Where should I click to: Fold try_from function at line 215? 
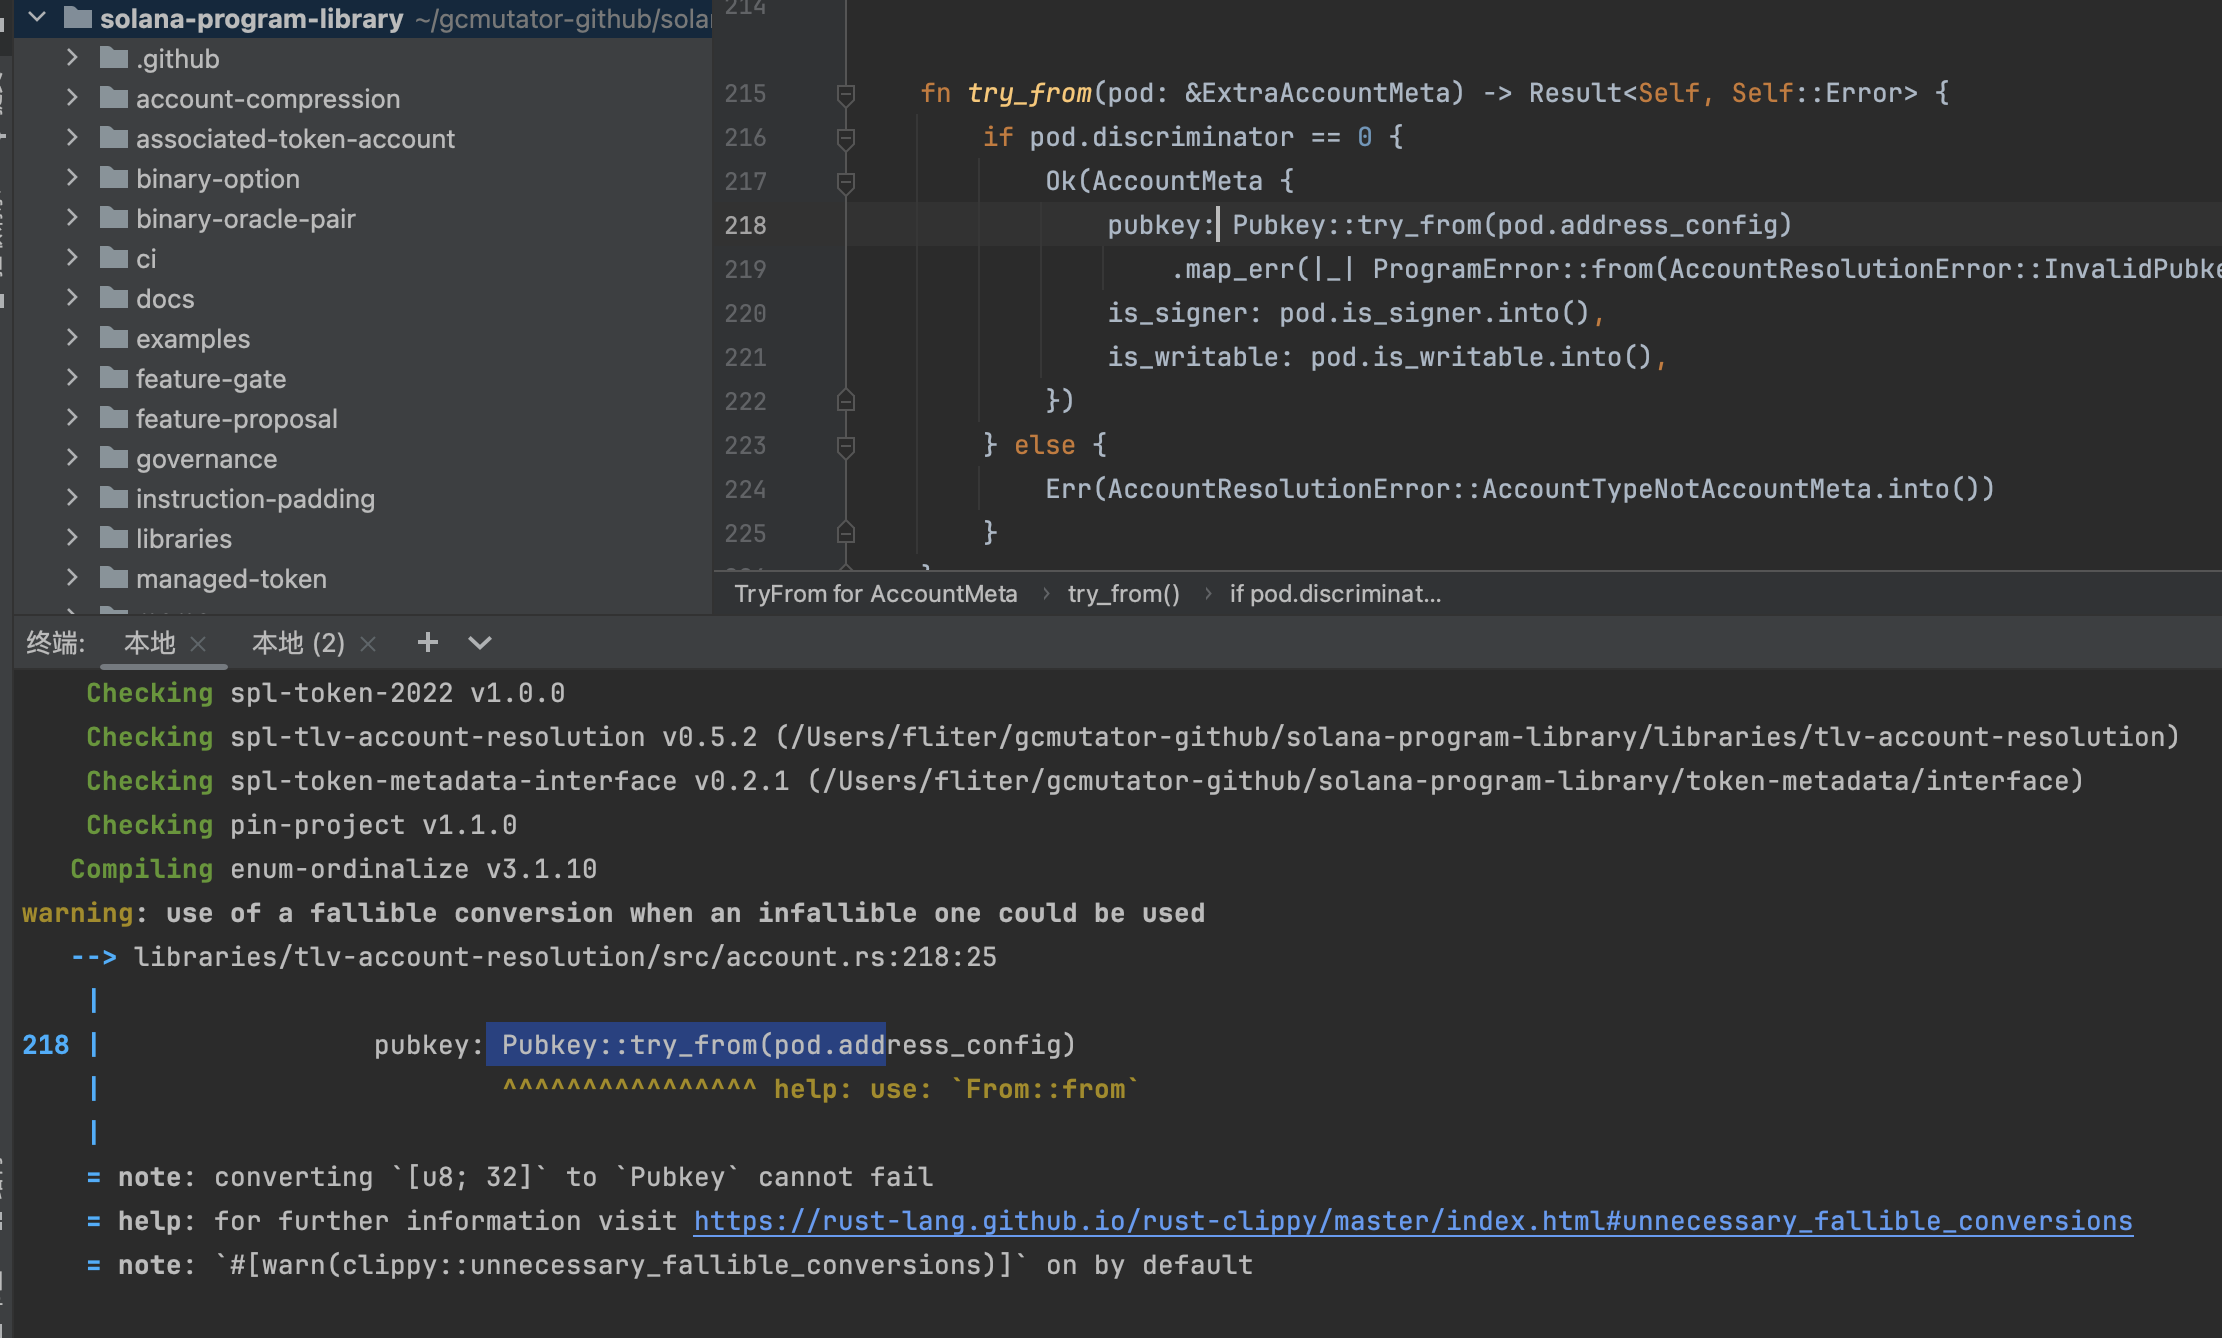point(845,94)
